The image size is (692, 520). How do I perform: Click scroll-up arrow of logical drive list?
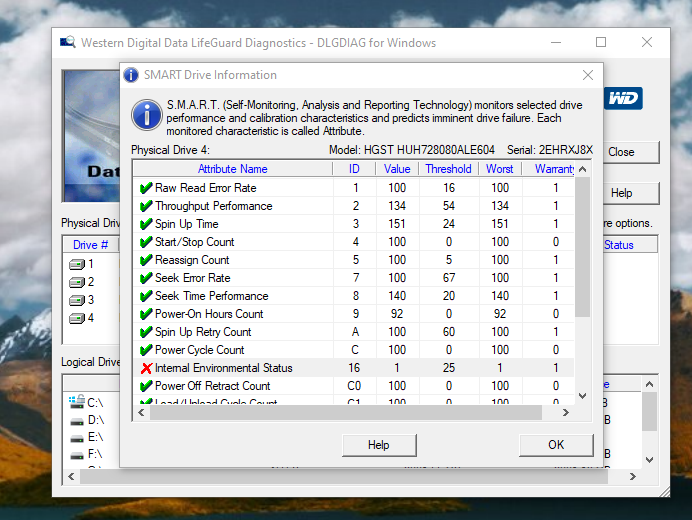coord(649,384)
